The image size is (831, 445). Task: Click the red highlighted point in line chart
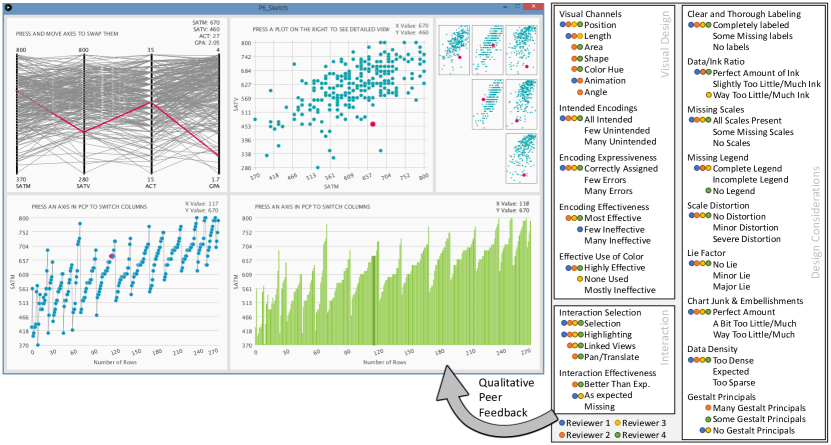click(112, 256)
